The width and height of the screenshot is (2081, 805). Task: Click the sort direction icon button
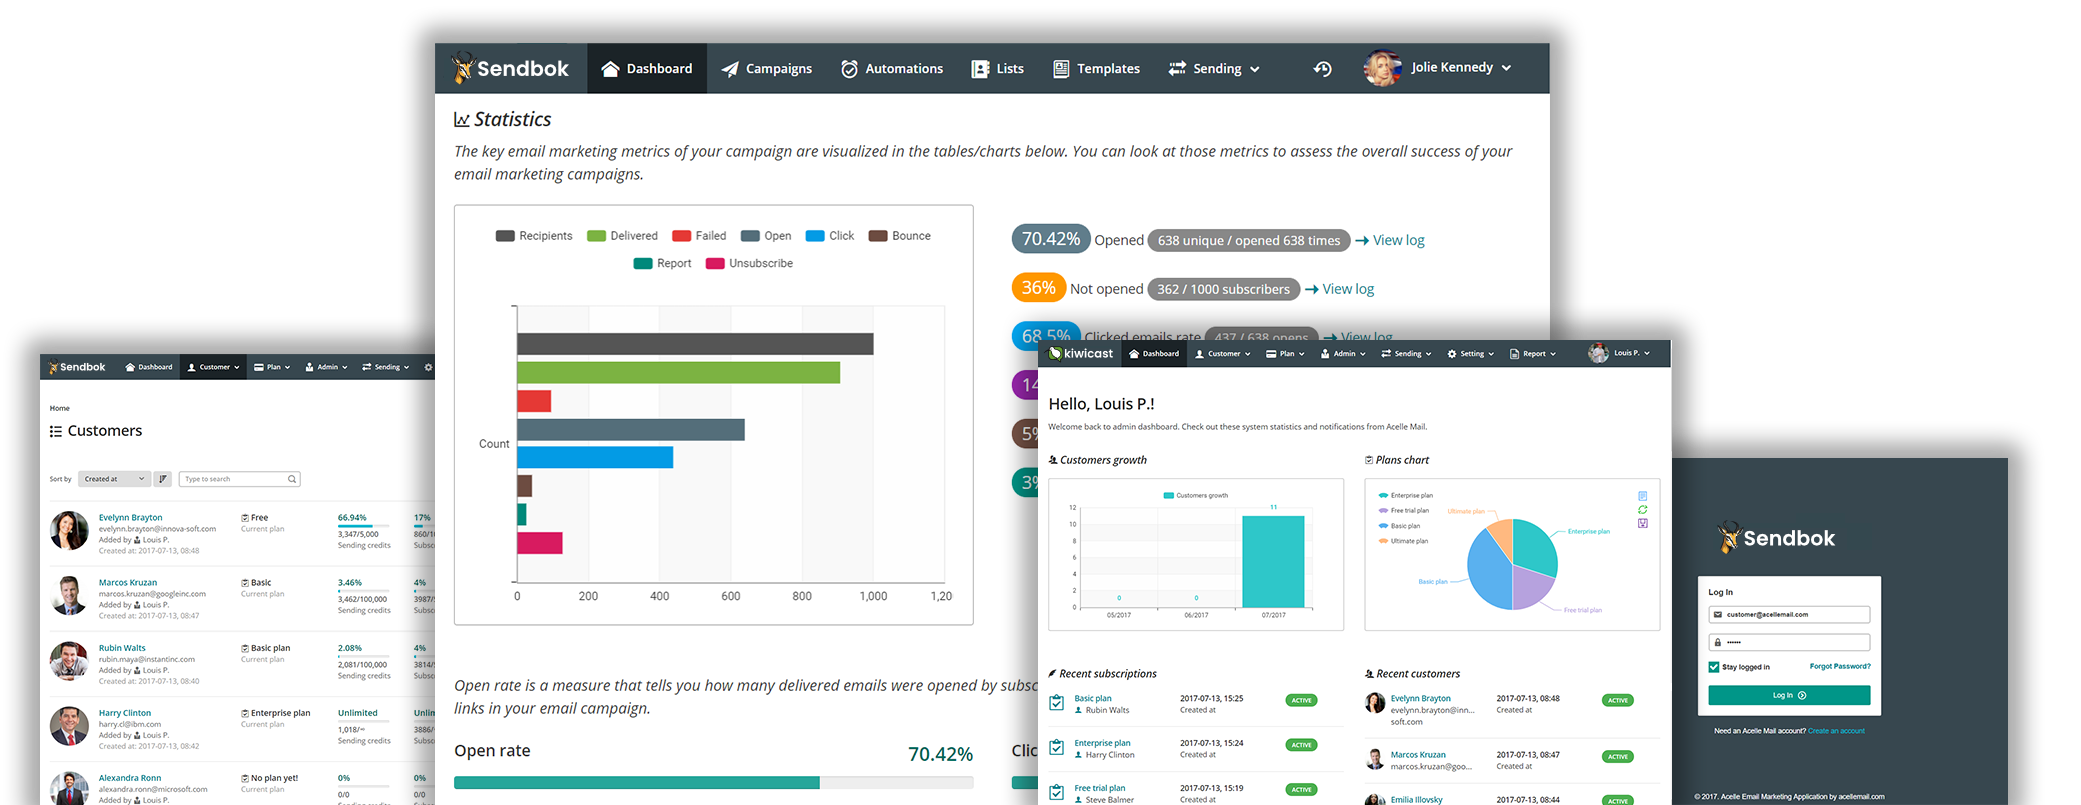[x=163, y=479]
